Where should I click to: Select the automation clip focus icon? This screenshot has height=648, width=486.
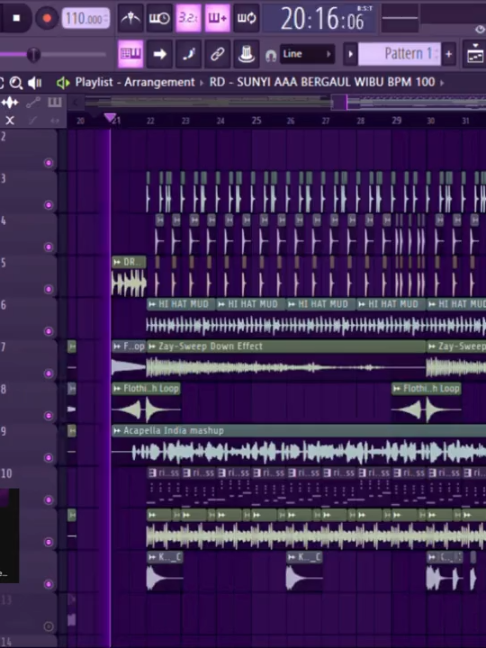33,102
